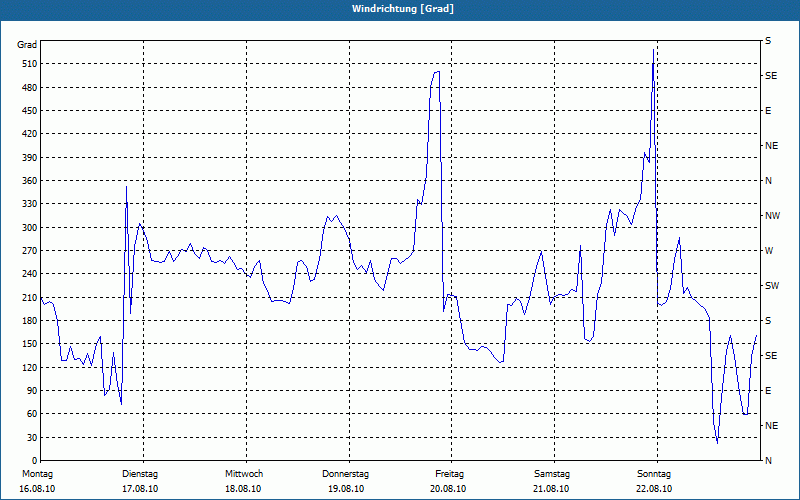Click the "Montag" day label
Viewport: 800px width, 500px height.
pos(37,474)
